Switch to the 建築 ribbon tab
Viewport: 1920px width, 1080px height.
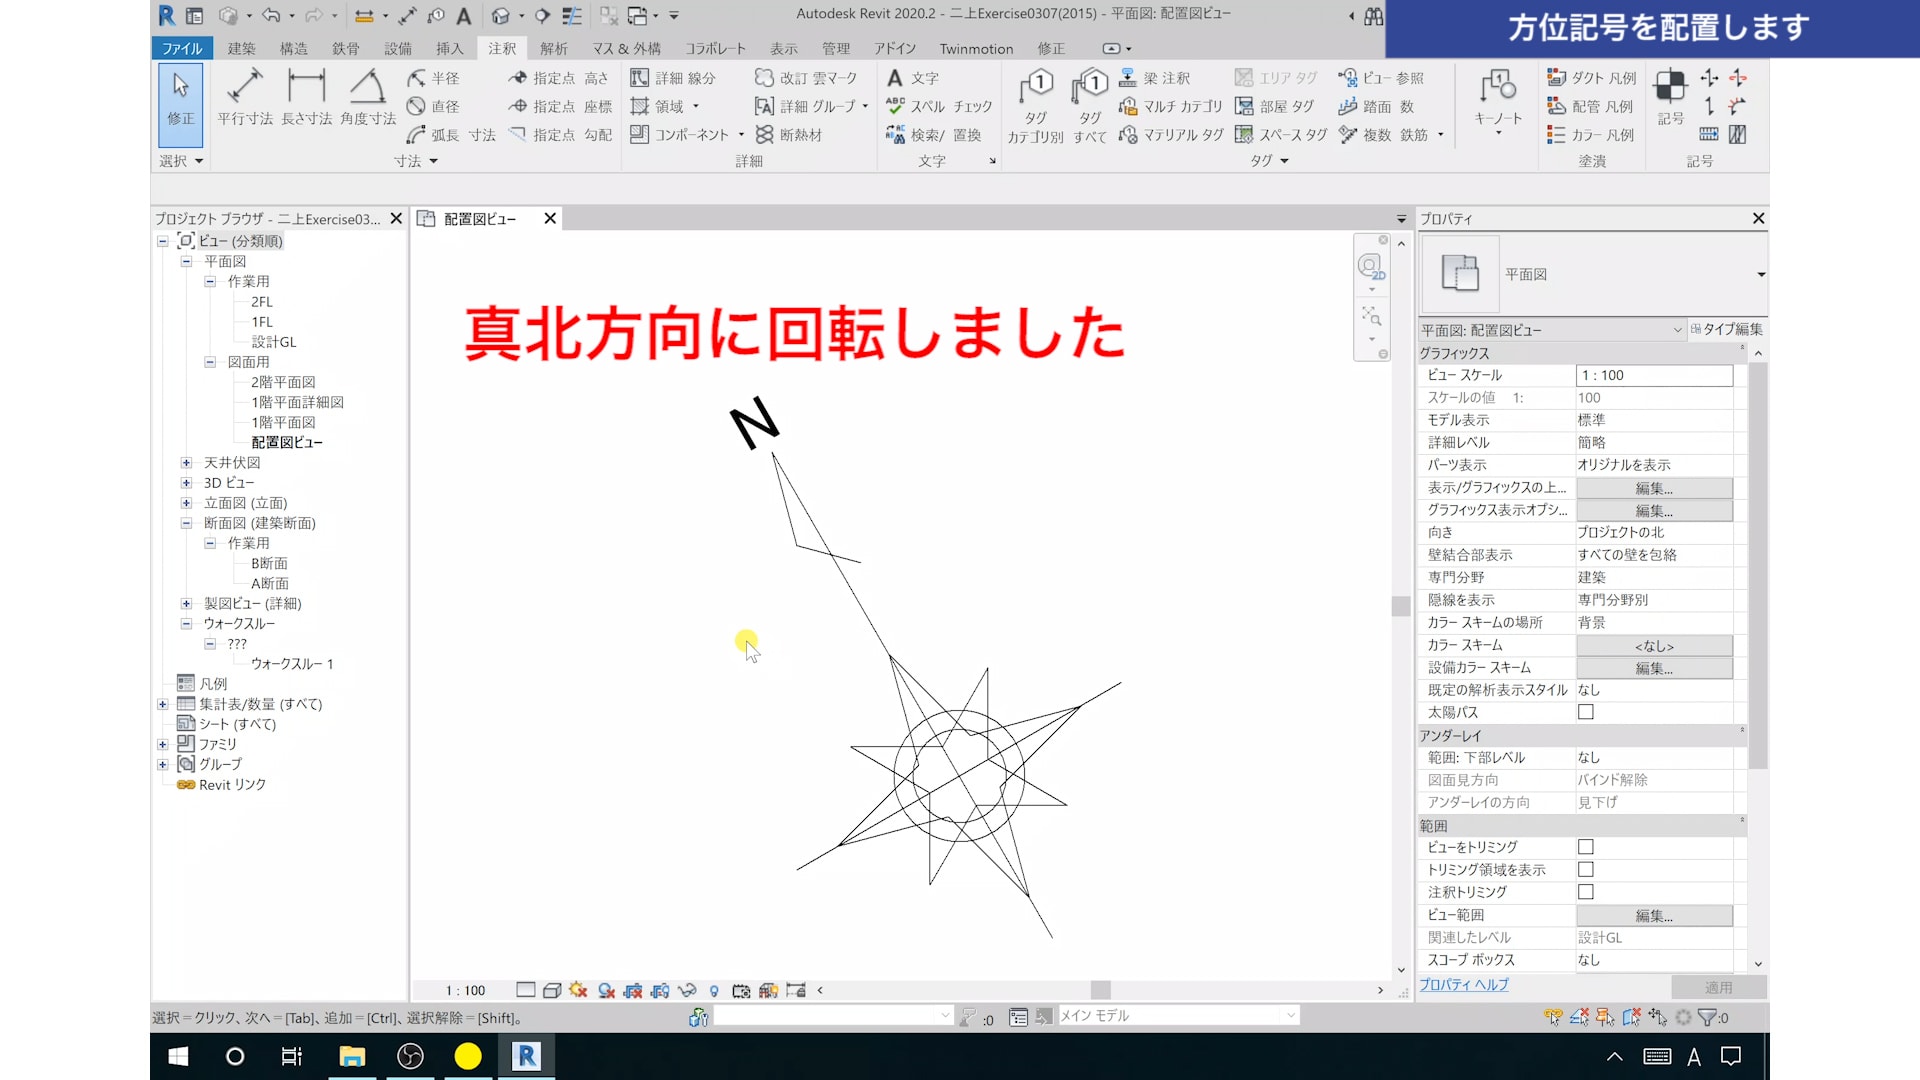pos(241,48)
